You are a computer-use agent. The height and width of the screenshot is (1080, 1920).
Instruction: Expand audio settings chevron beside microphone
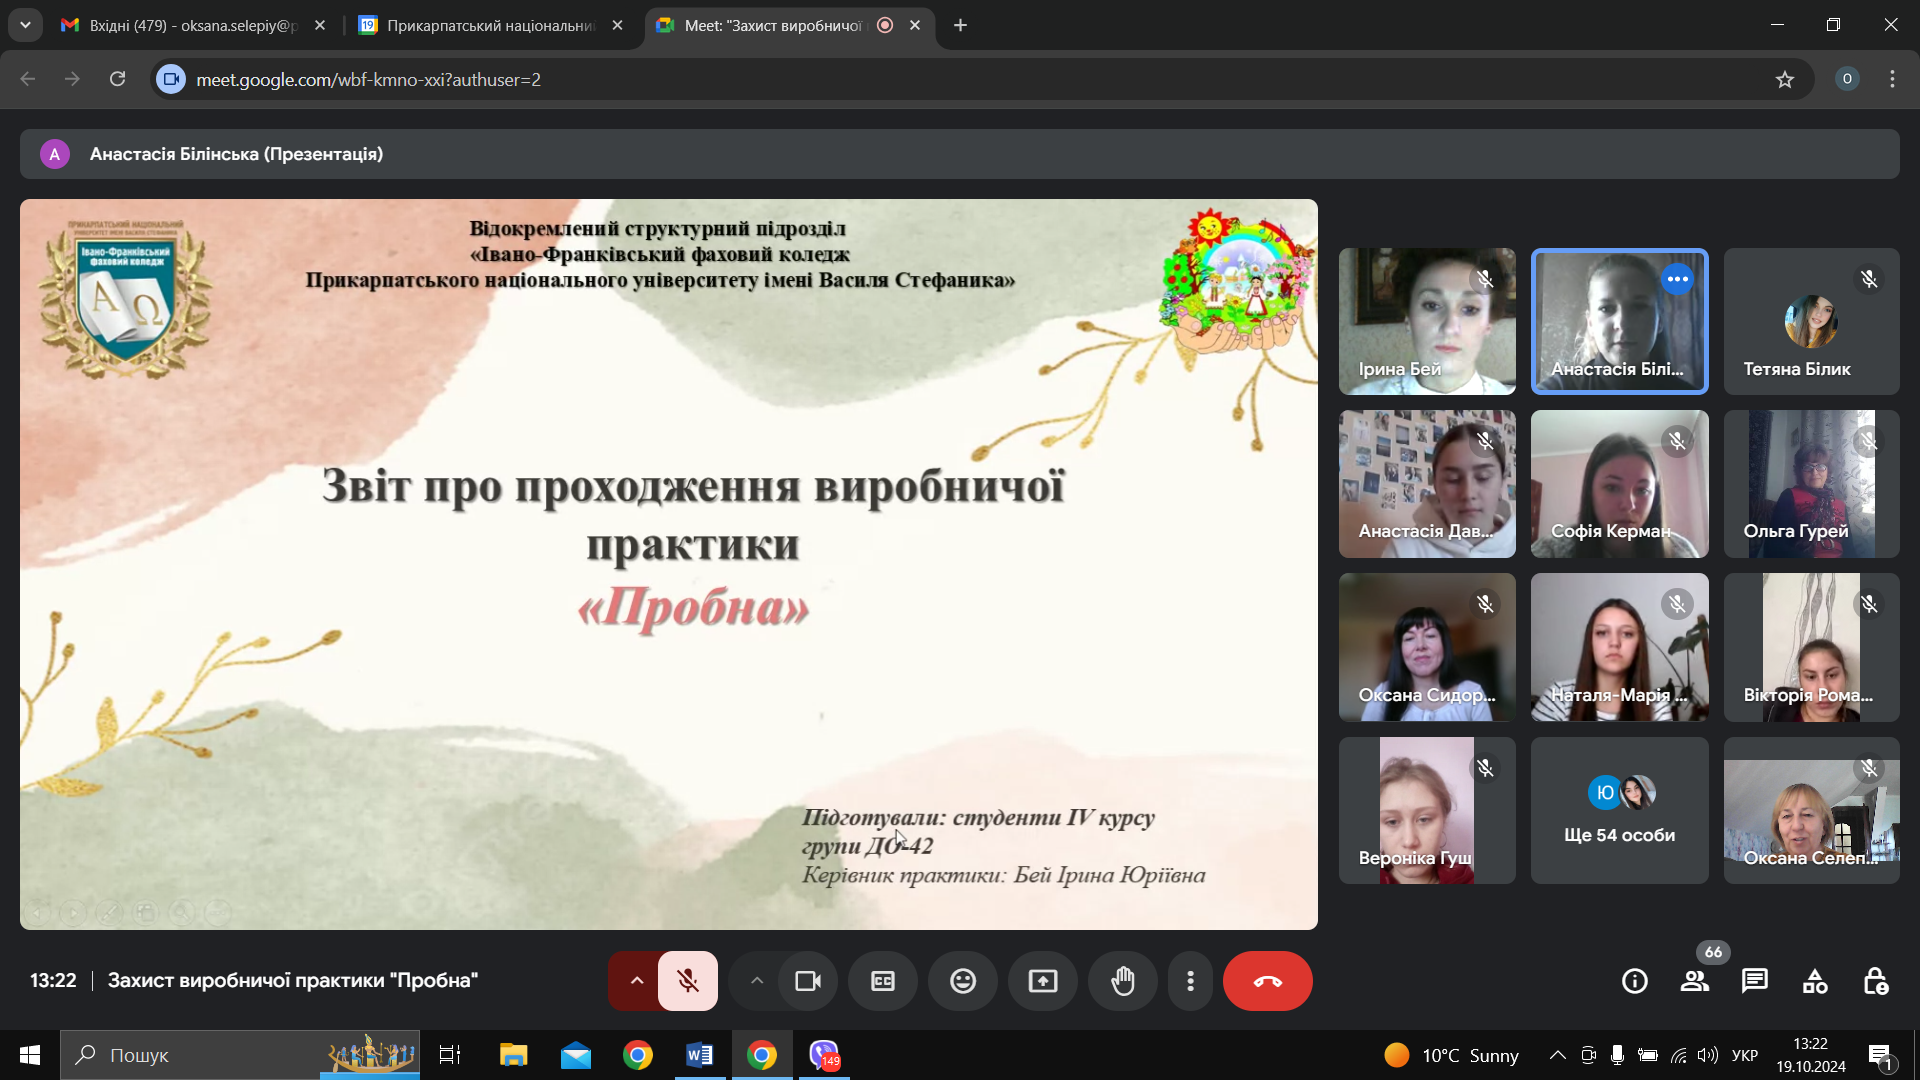coord(636,981)
